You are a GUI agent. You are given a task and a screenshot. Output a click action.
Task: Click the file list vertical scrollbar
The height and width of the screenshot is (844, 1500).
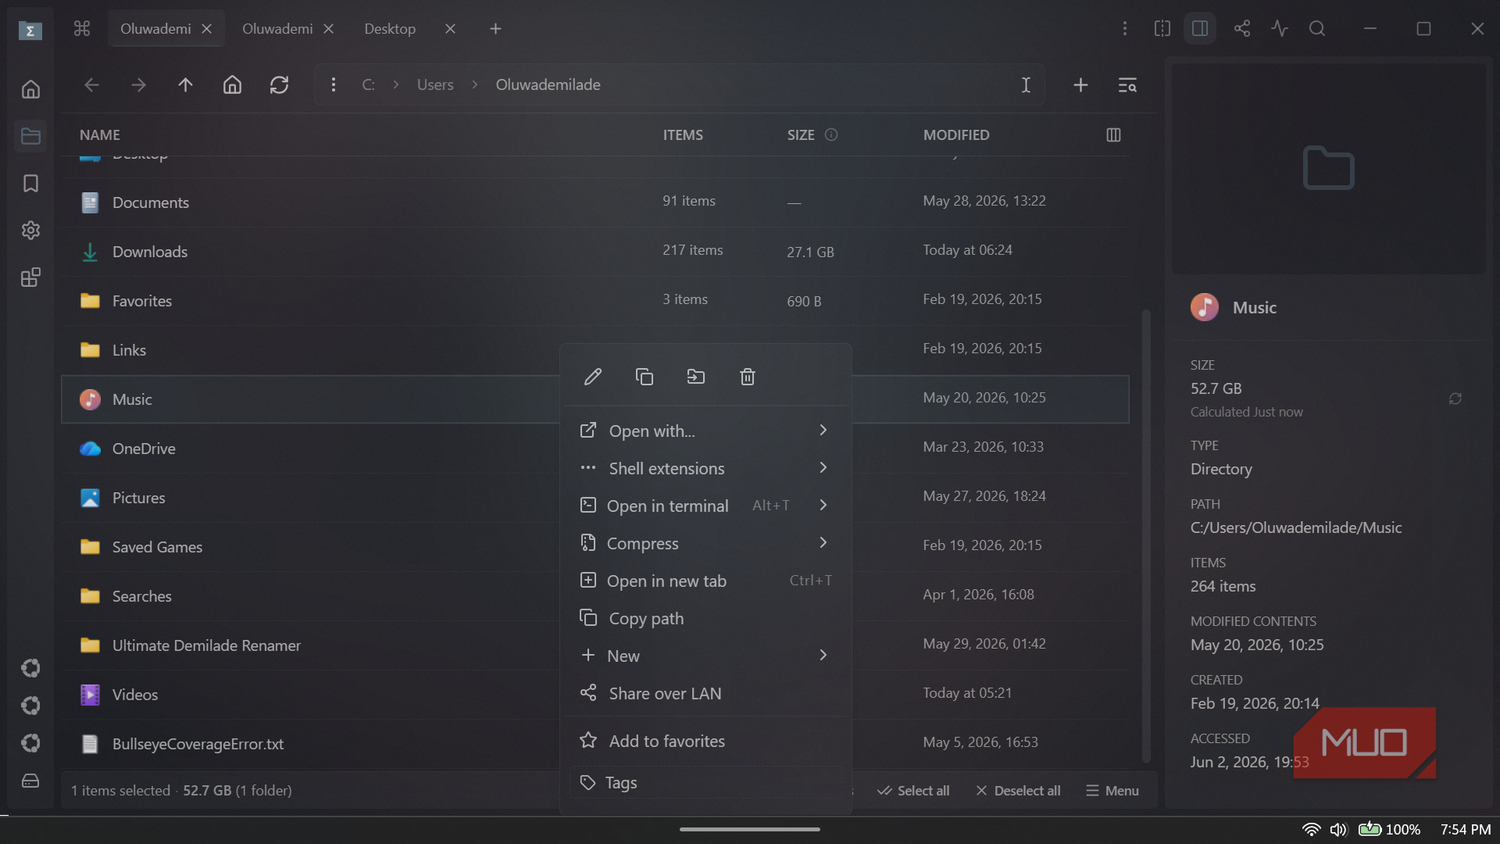pyautogui.click(x=1146, y=535)
